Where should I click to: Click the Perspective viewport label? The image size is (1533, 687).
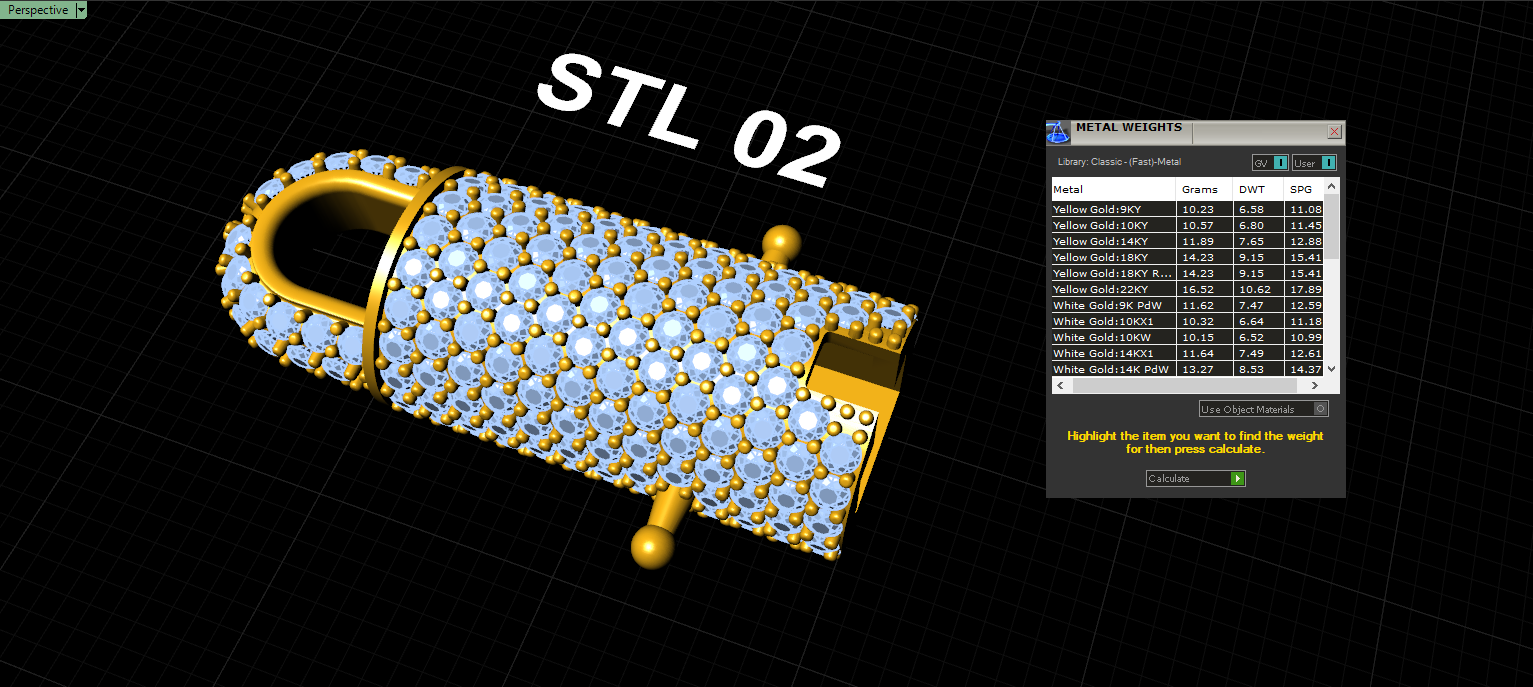(x=38, y=10)
